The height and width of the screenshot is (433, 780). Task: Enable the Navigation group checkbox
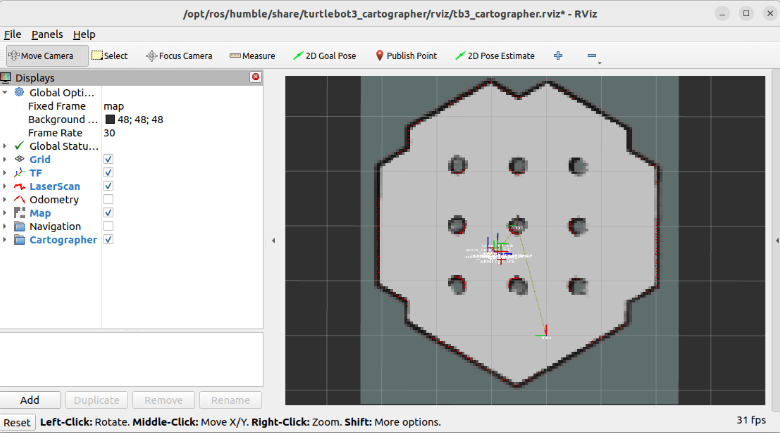108,226
